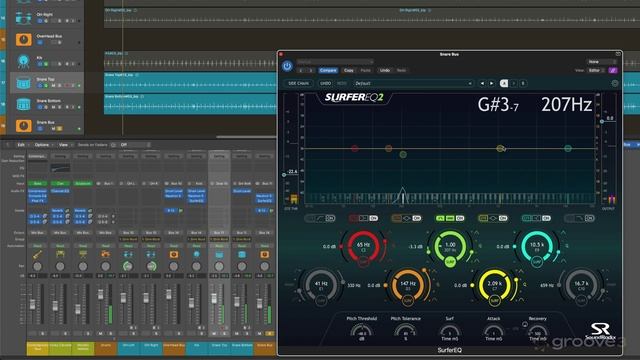Select the low-pass filter slope icon

[580, 218]
